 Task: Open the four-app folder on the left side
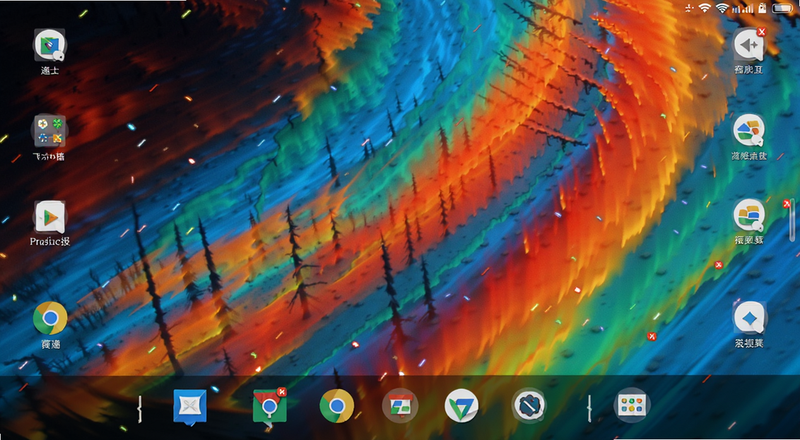(50, 130)
